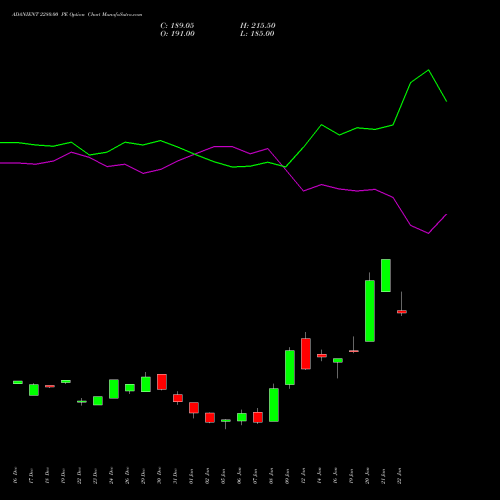Click the low value L: 185.00
The width and height of the screenshot is (500, 500).
(x=257, y=34)
